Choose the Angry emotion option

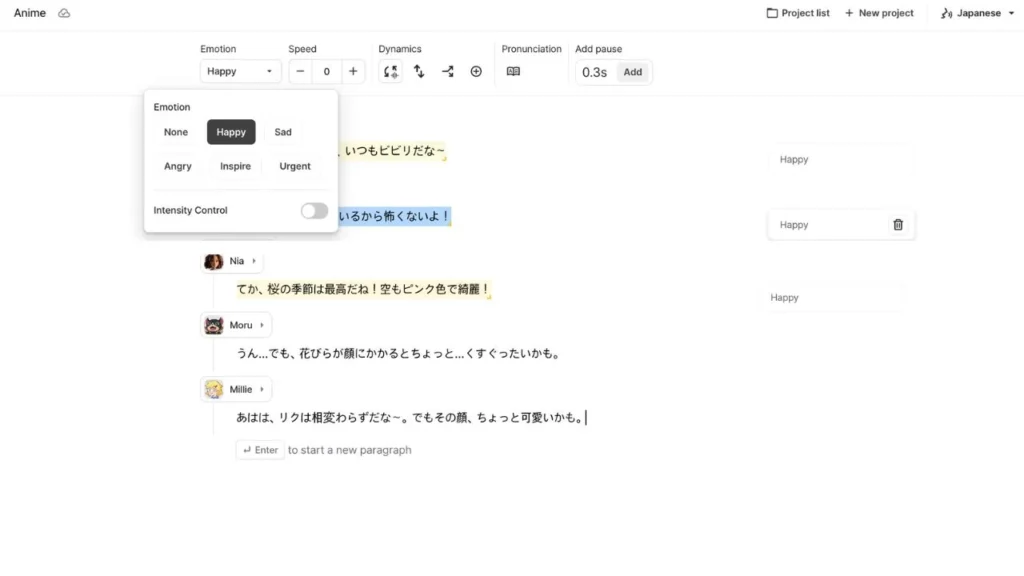point(178,166)
